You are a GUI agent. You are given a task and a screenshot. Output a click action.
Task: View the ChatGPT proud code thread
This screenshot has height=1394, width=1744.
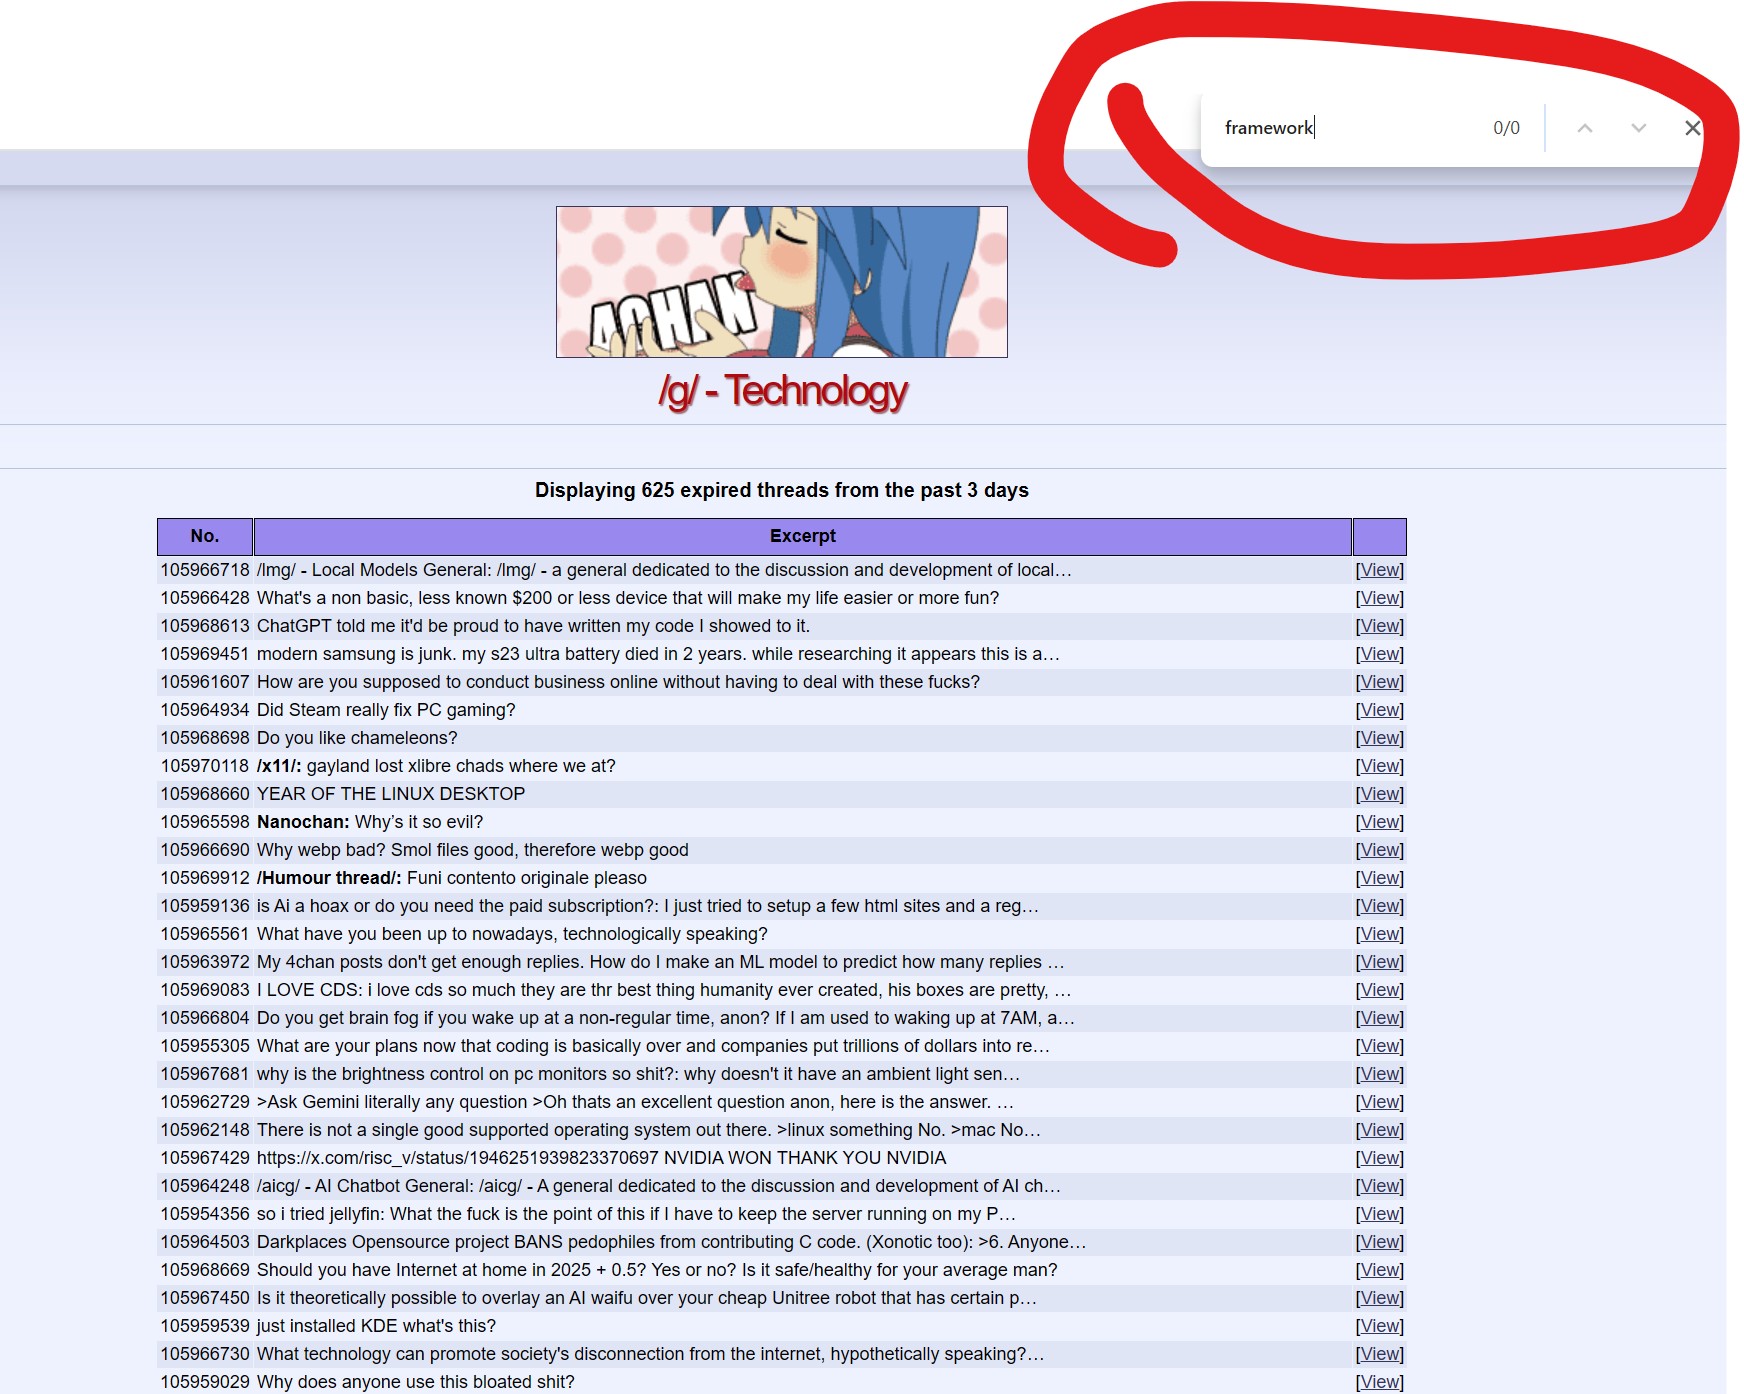(1380, 626)
